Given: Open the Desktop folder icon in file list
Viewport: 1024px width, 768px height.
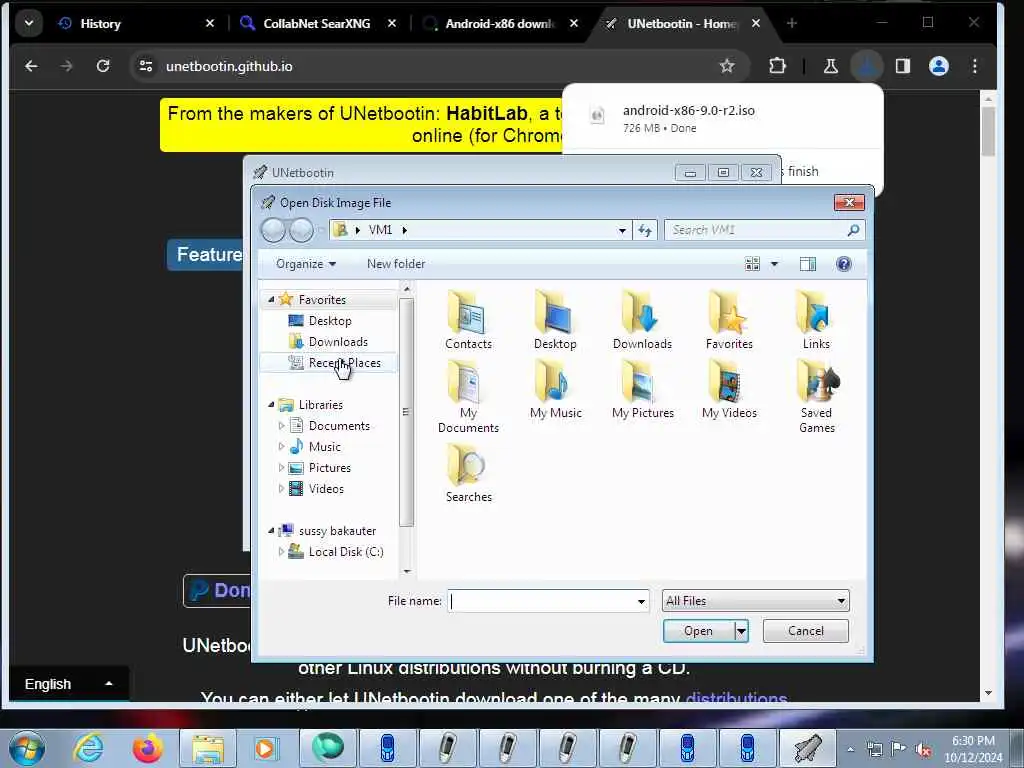Looking at the screenshot, I should point(555,321).
